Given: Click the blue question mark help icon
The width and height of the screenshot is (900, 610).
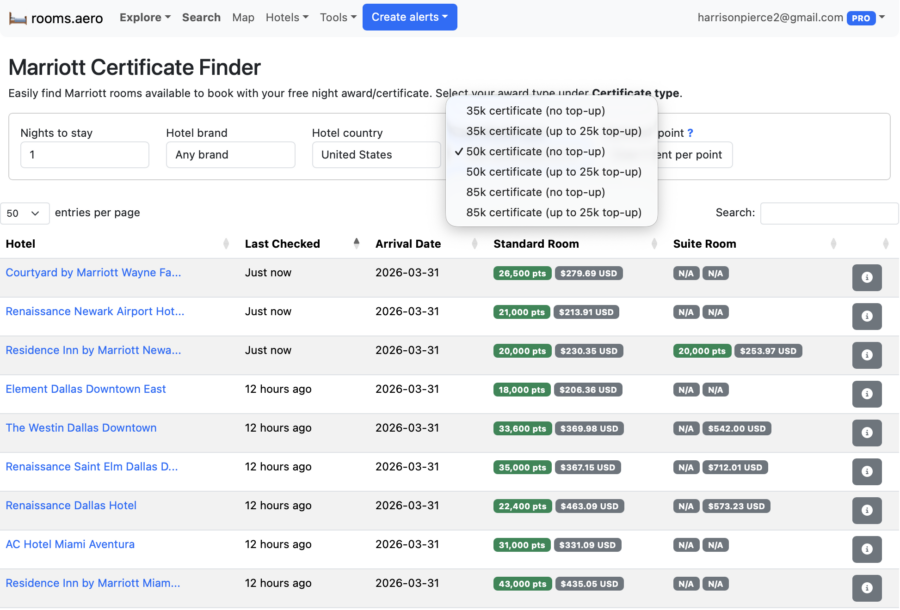Looking at the screenshot, I should 690,133.
